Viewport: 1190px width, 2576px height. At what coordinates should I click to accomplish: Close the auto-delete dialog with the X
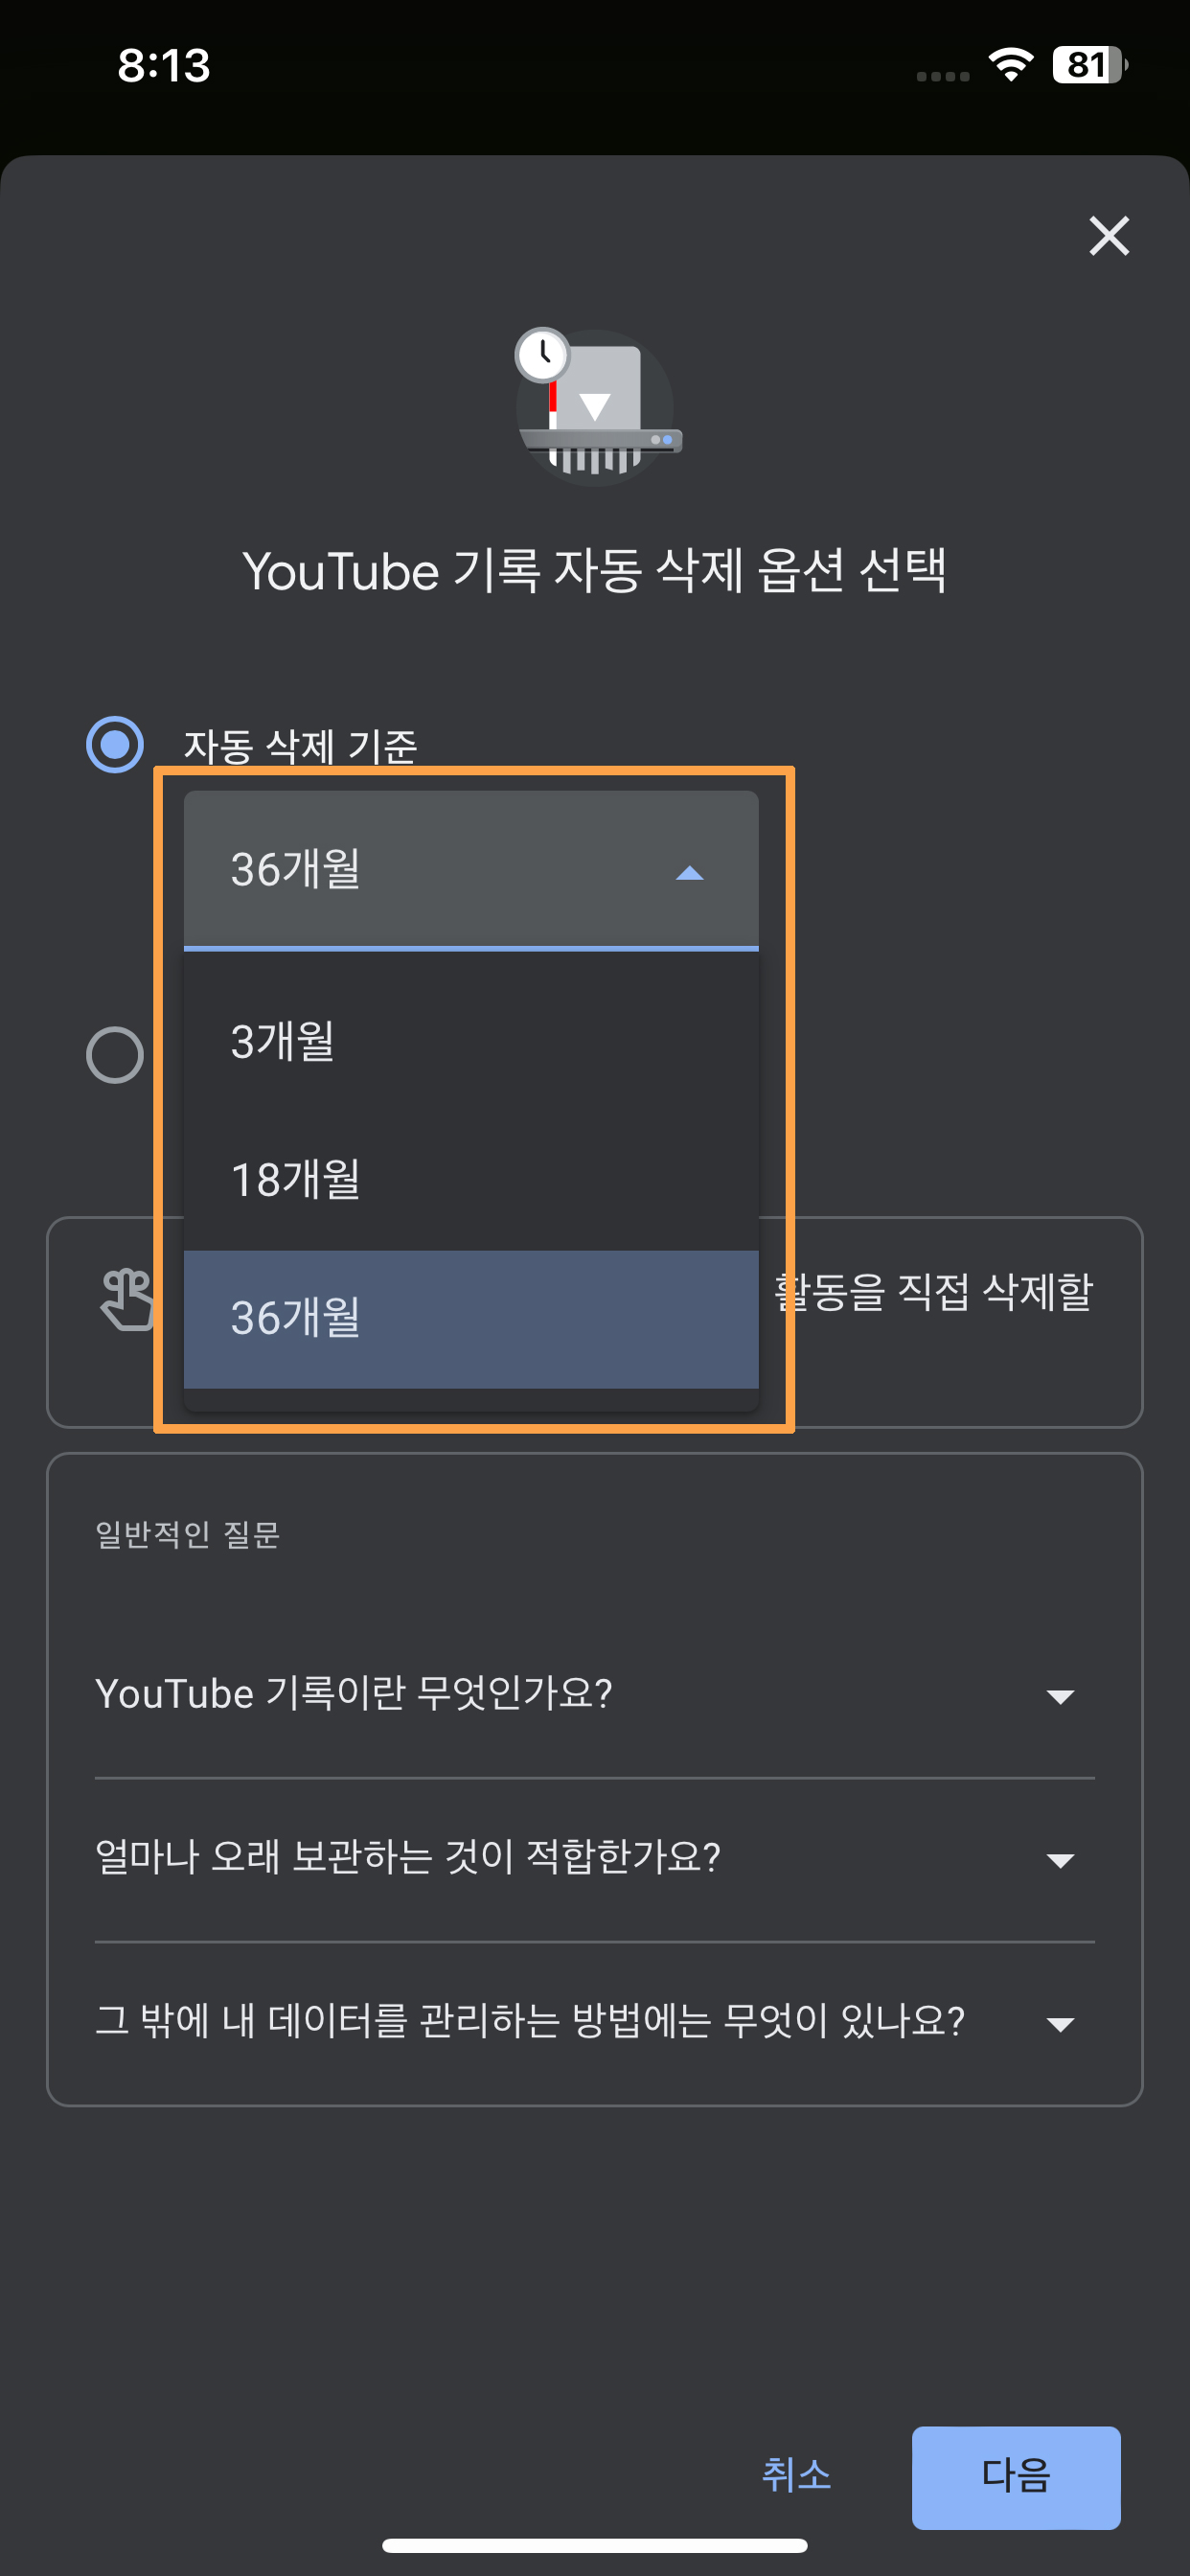click(x=1109, y=236)
